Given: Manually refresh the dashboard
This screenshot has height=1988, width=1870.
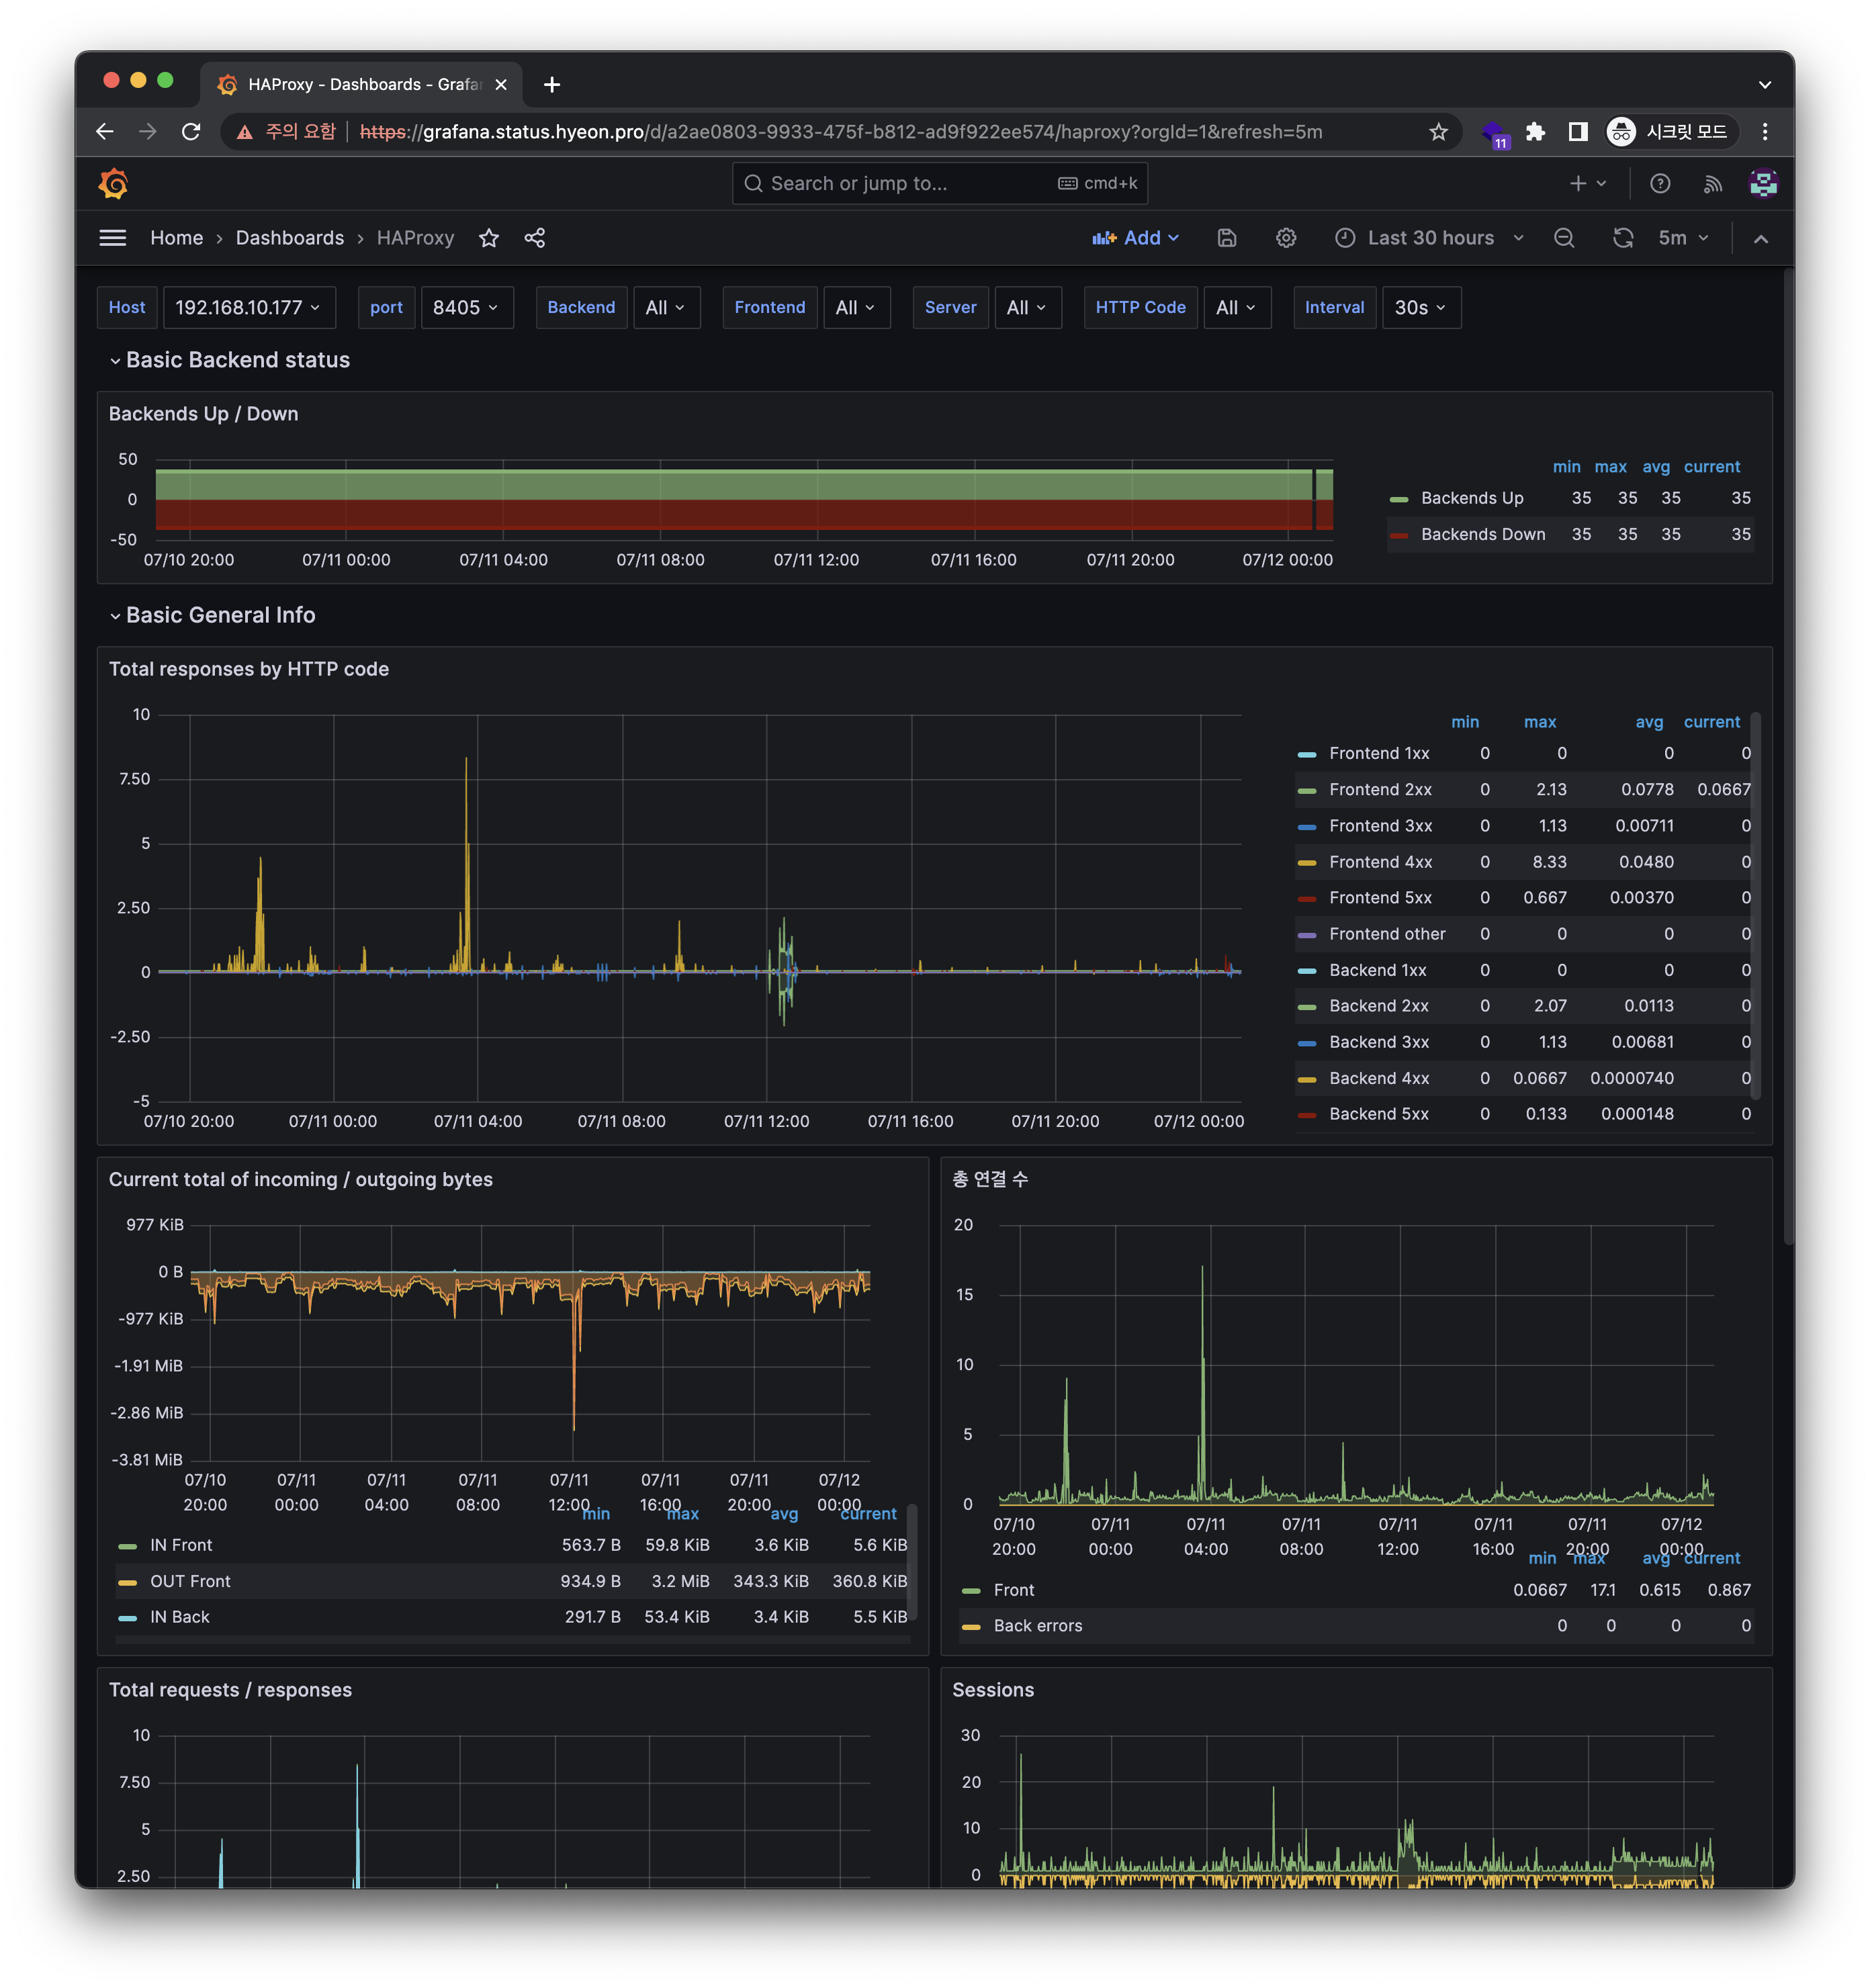Looking at the screenshot, I should click(x=1623, y=238).
